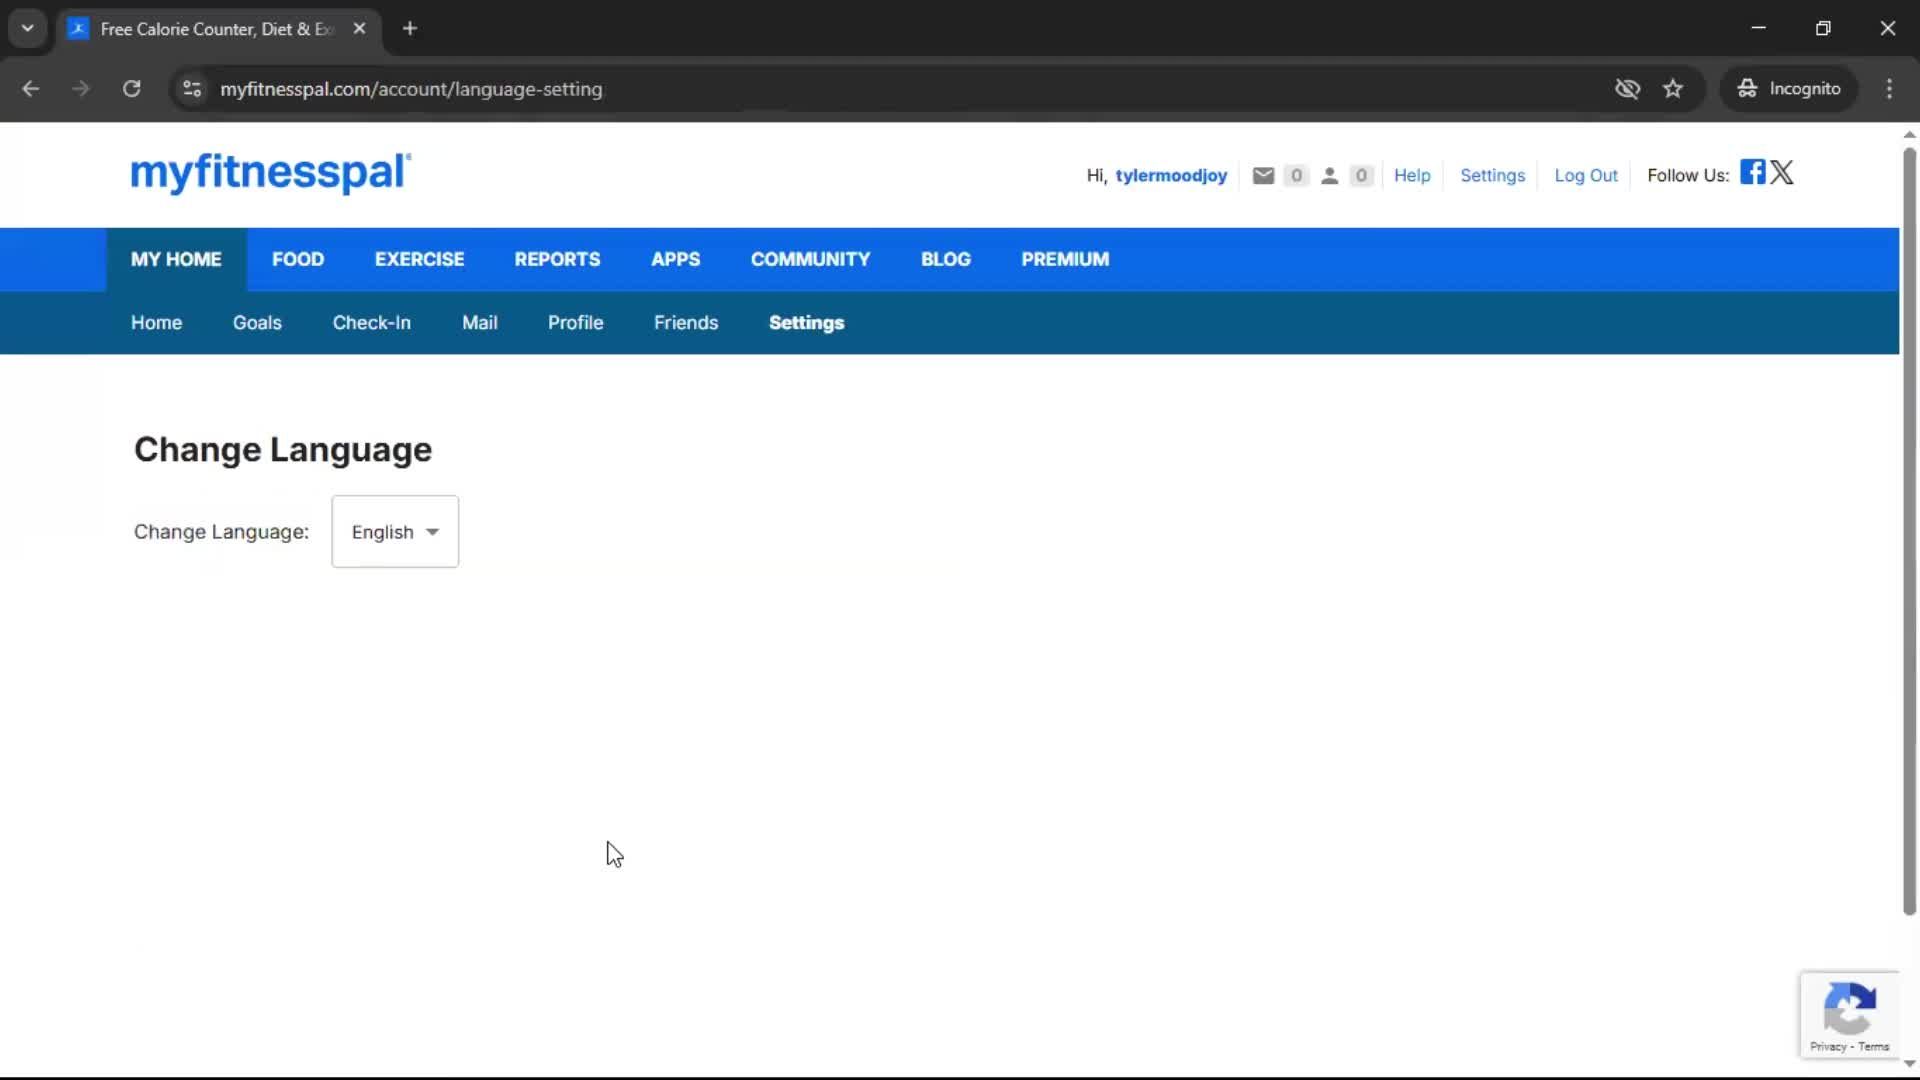Go to Profile in the sub-navigation

coord(575,323)
